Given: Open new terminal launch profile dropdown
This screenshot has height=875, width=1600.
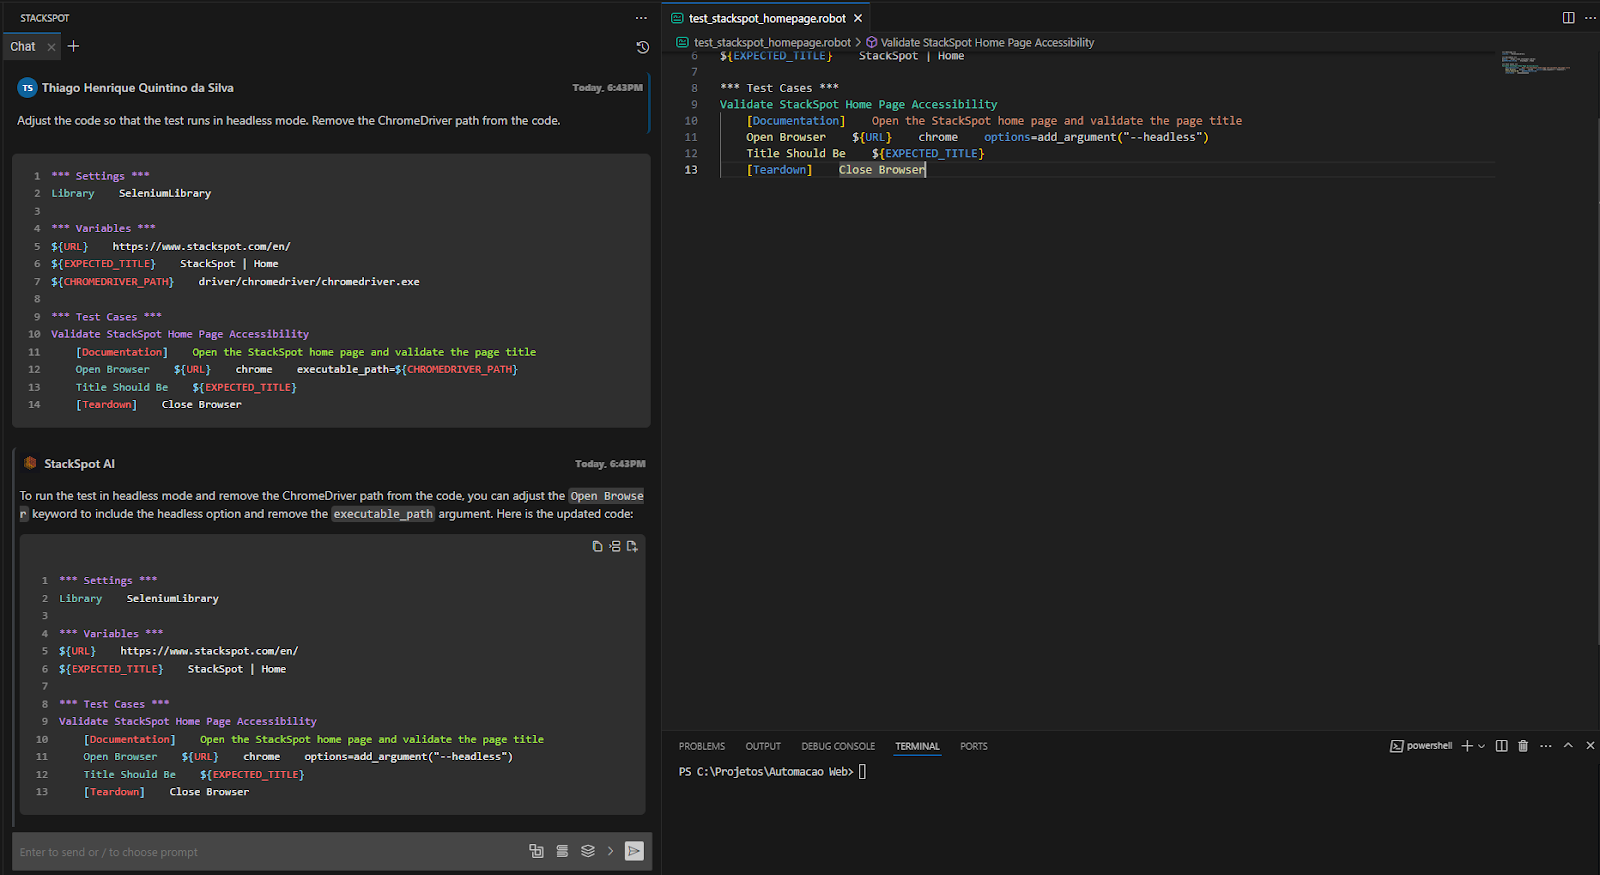Looking at the screenshot, I should point(1482,746).
